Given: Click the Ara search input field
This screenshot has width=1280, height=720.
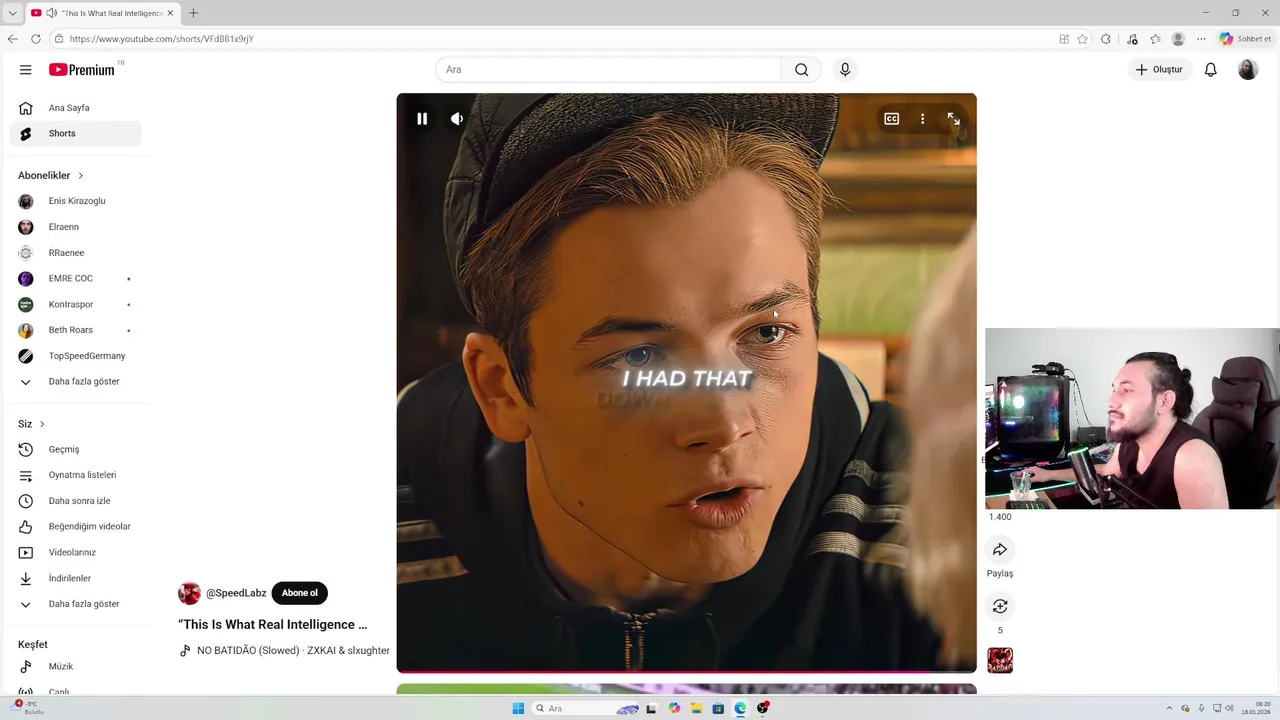Looking at the screenshot, I should tap(608, 69).
